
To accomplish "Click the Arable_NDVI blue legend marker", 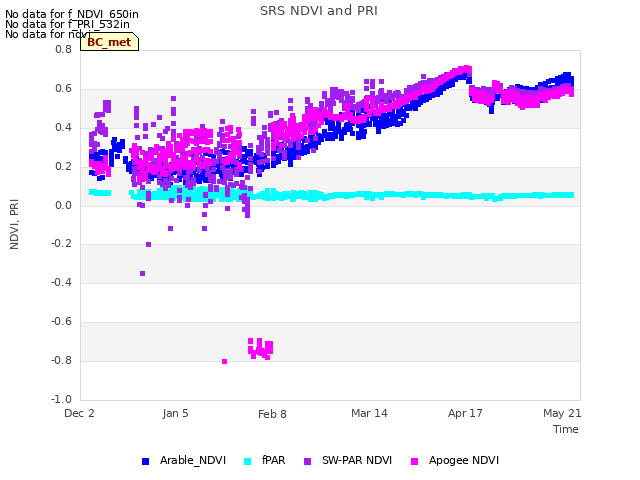I will [x=145, y=461].
